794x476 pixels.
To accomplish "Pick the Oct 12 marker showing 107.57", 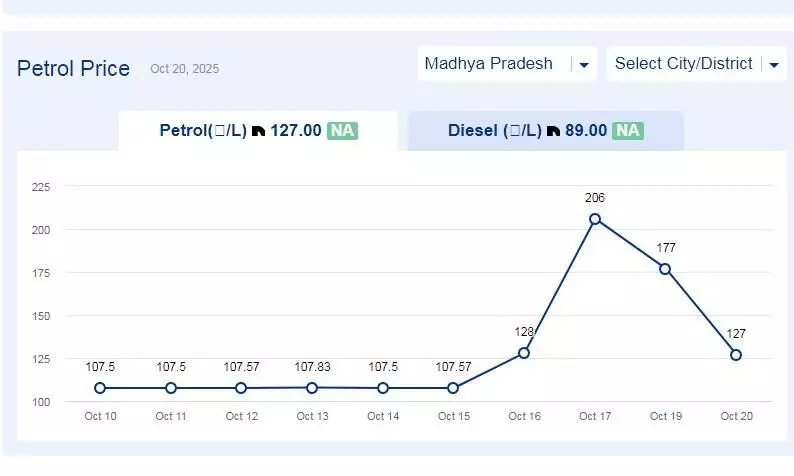I will click(242, 388).
